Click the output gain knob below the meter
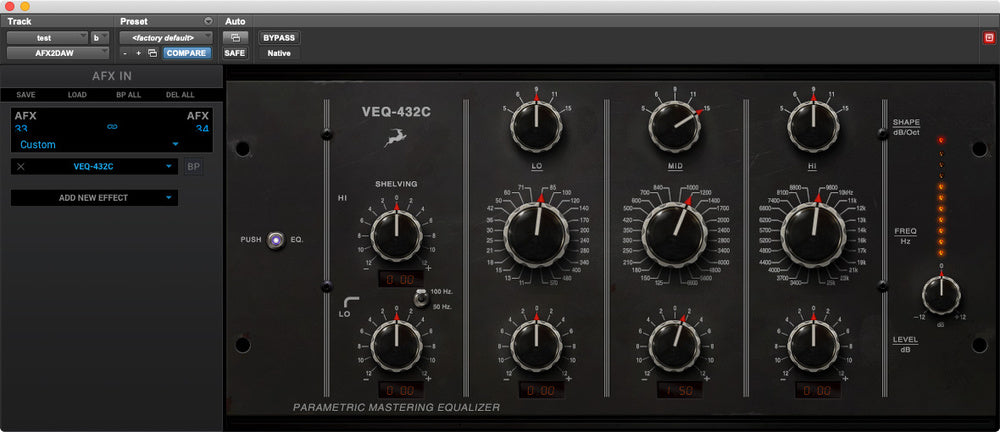The image size is (1000, 432). pyautogui.click(x=941, y=295)
